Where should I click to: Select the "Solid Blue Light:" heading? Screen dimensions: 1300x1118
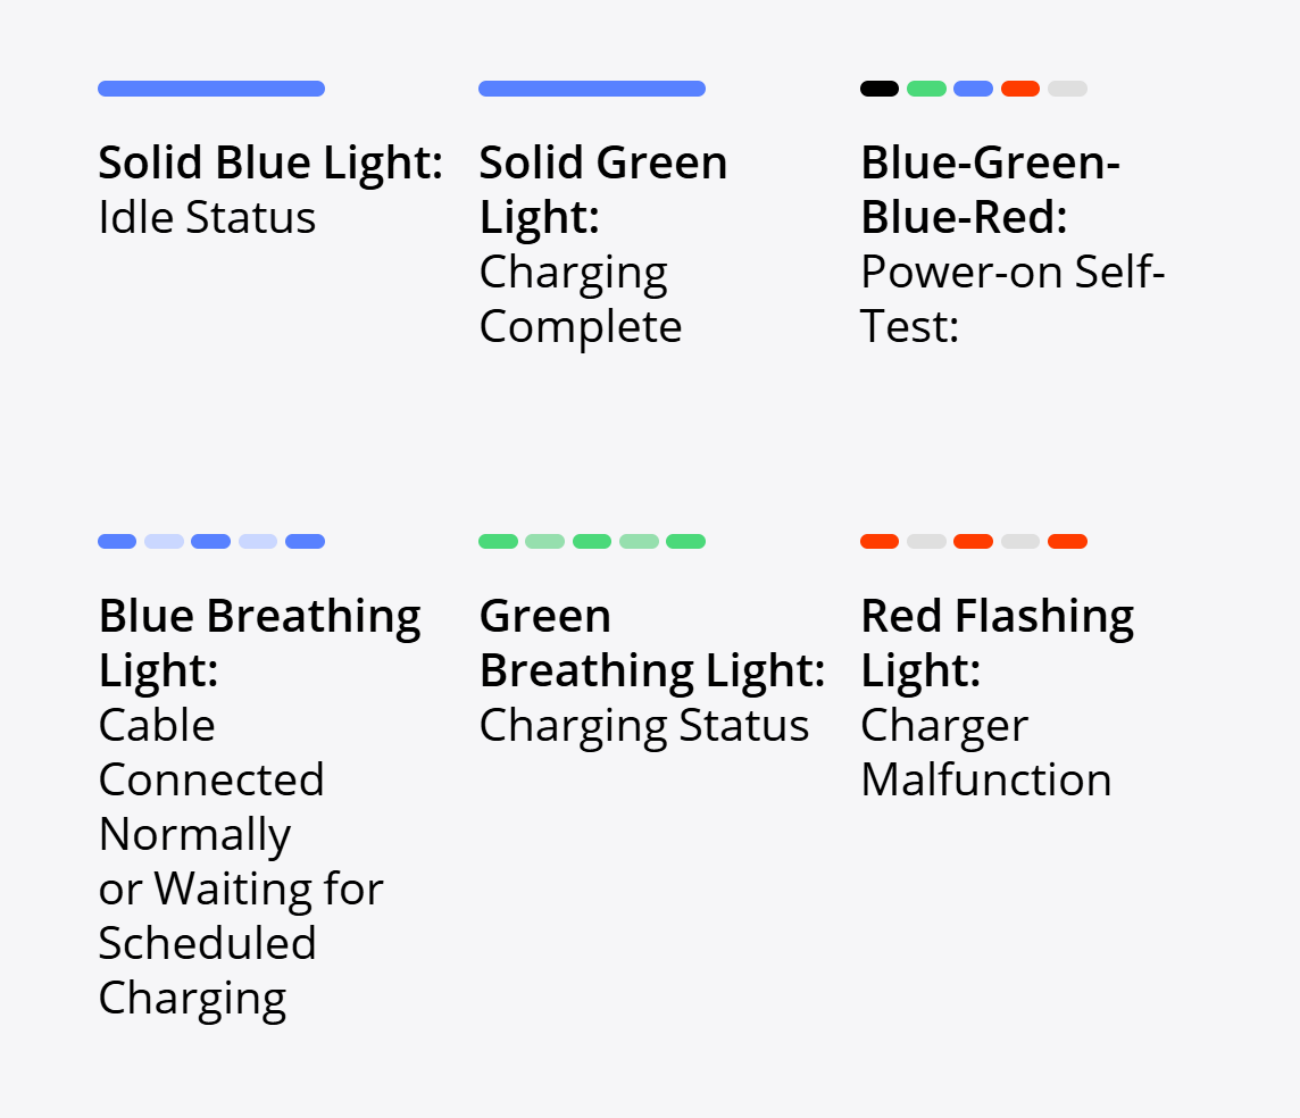270,163
